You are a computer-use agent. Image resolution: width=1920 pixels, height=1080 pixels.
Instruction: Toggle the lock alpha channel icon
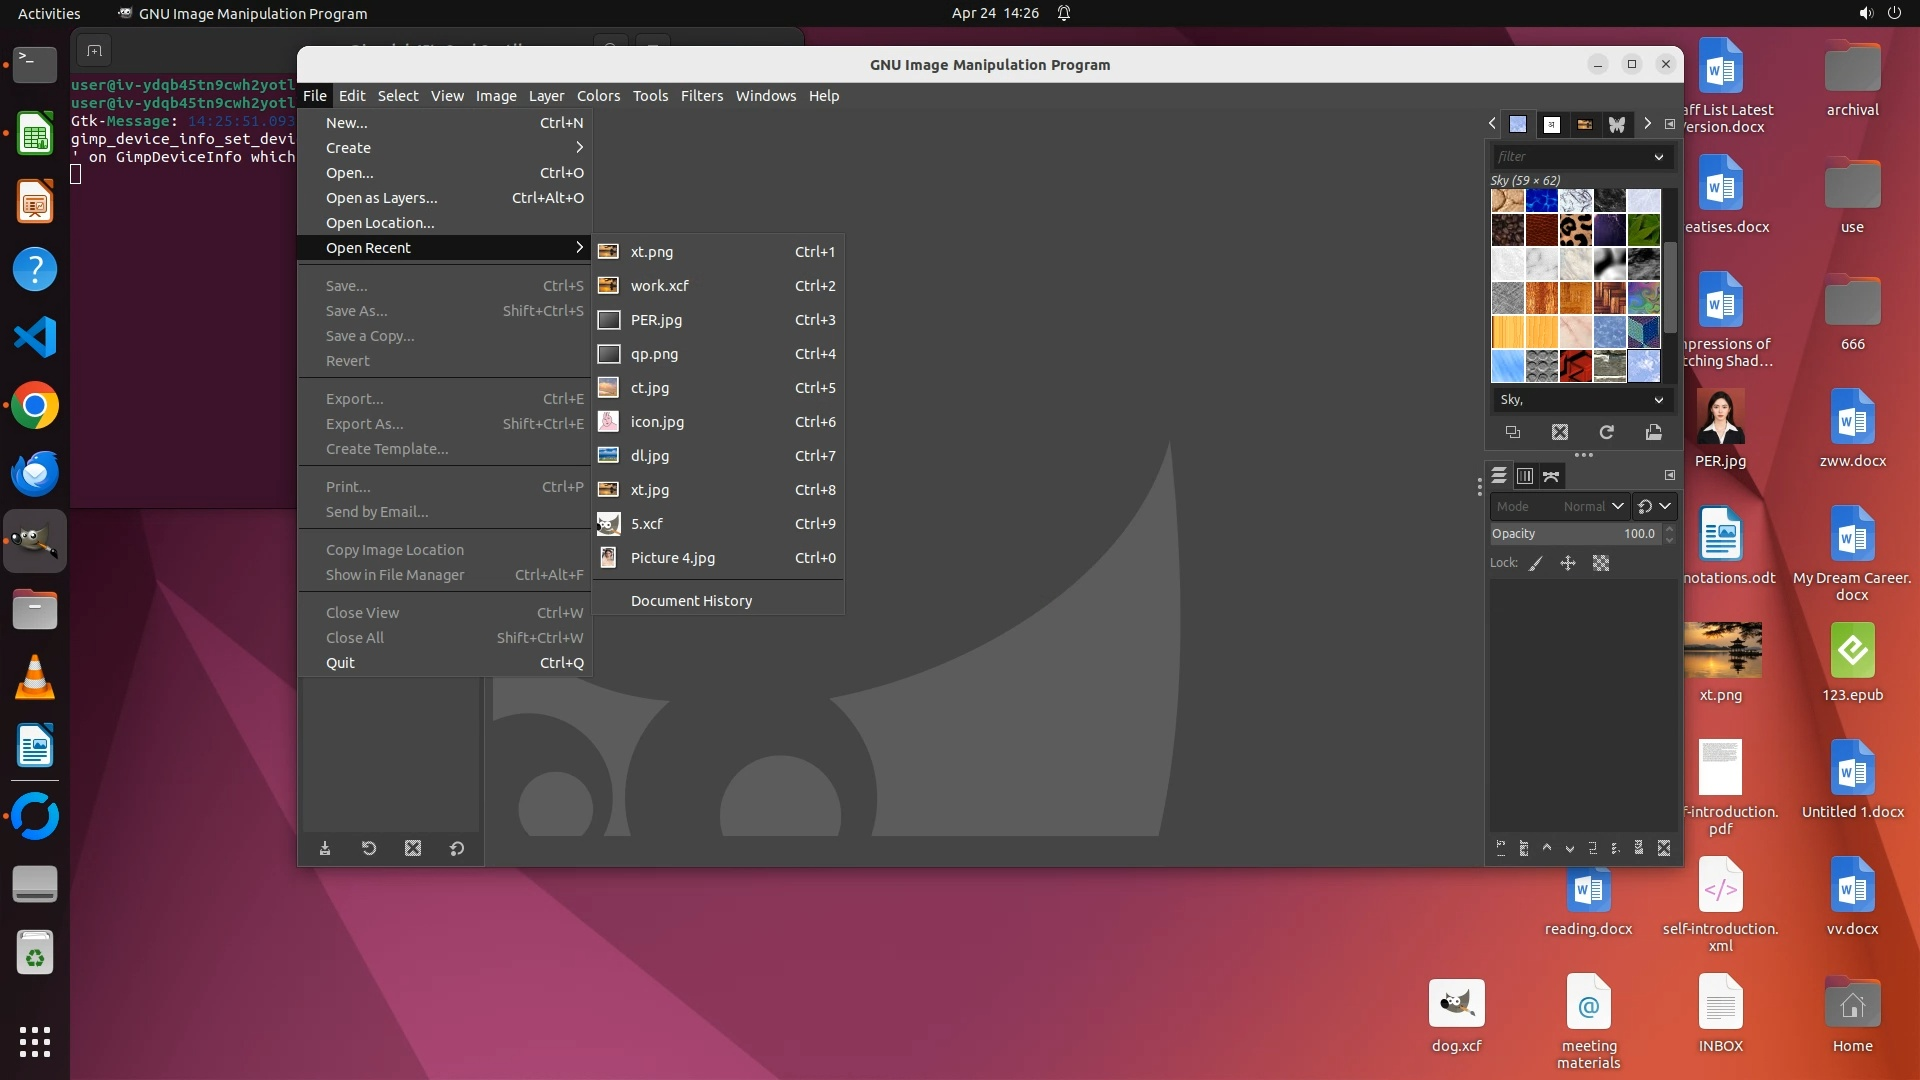(1601, 563)
